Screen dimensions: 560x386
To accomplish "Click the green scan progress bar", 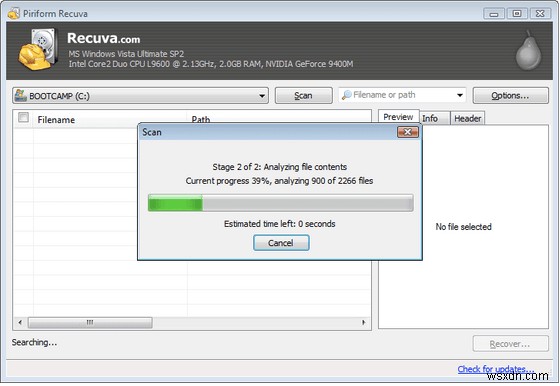I will (x=281, y=203).
